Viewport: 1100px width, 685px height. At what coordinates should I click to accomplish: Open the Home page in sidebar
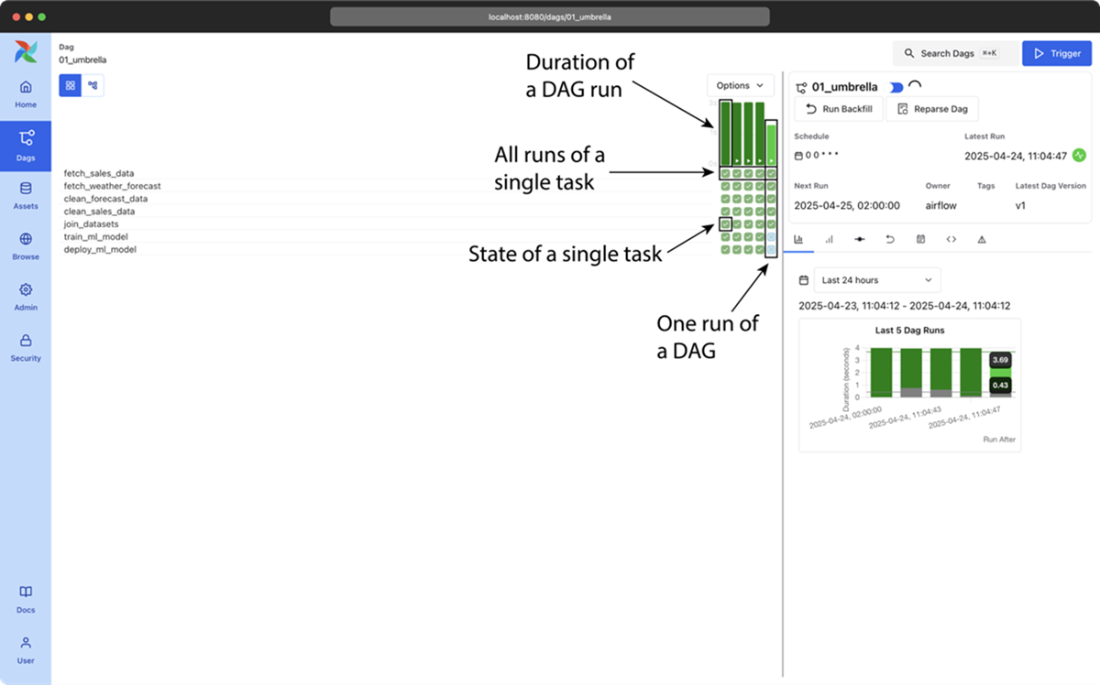[x=25, y=94]
